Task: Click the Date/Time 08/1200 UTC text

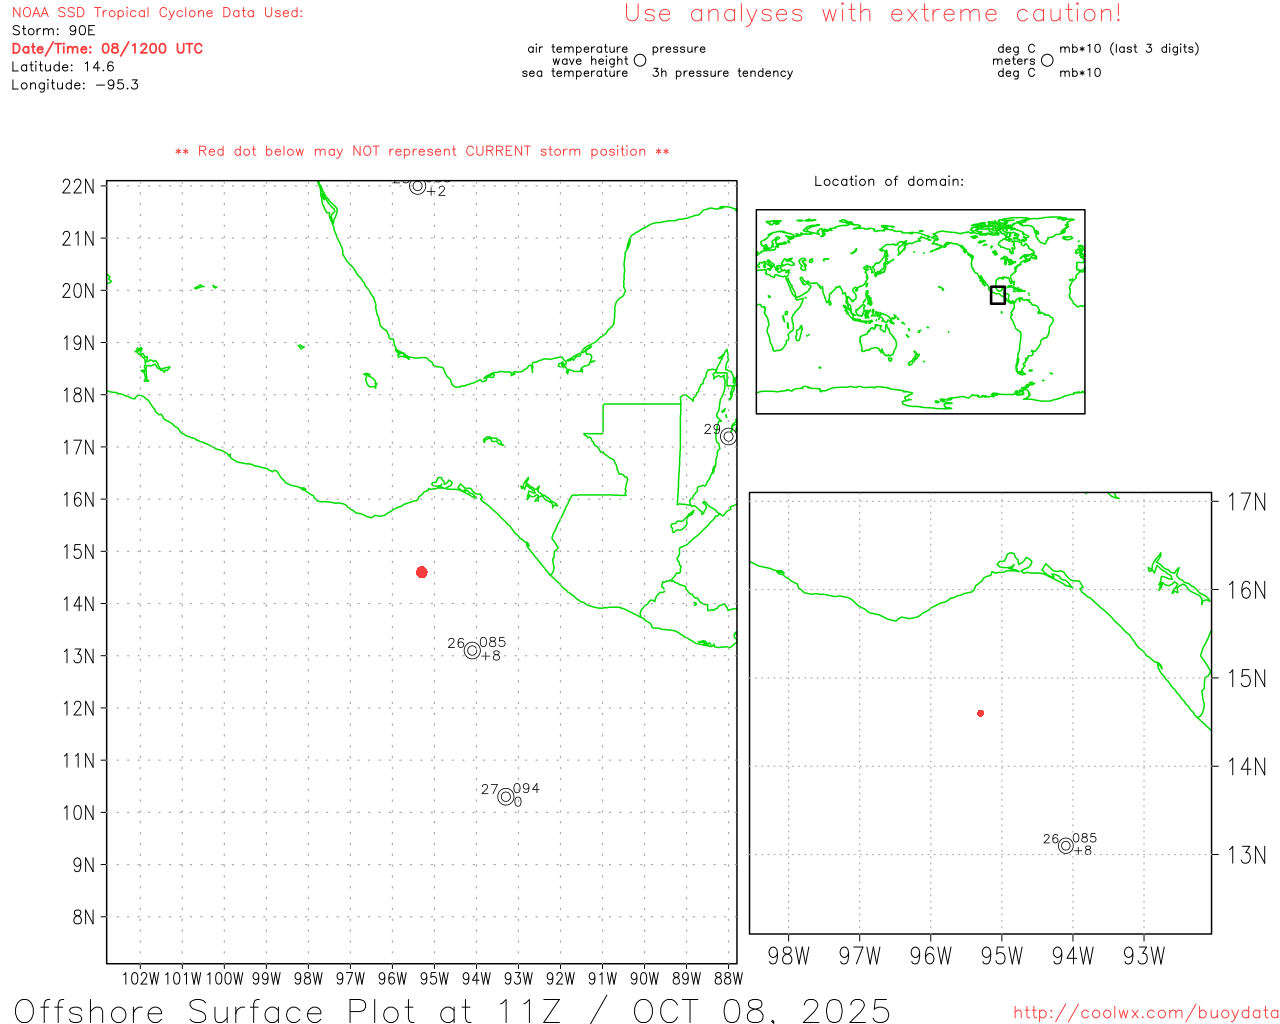Action: pos(107,49)
